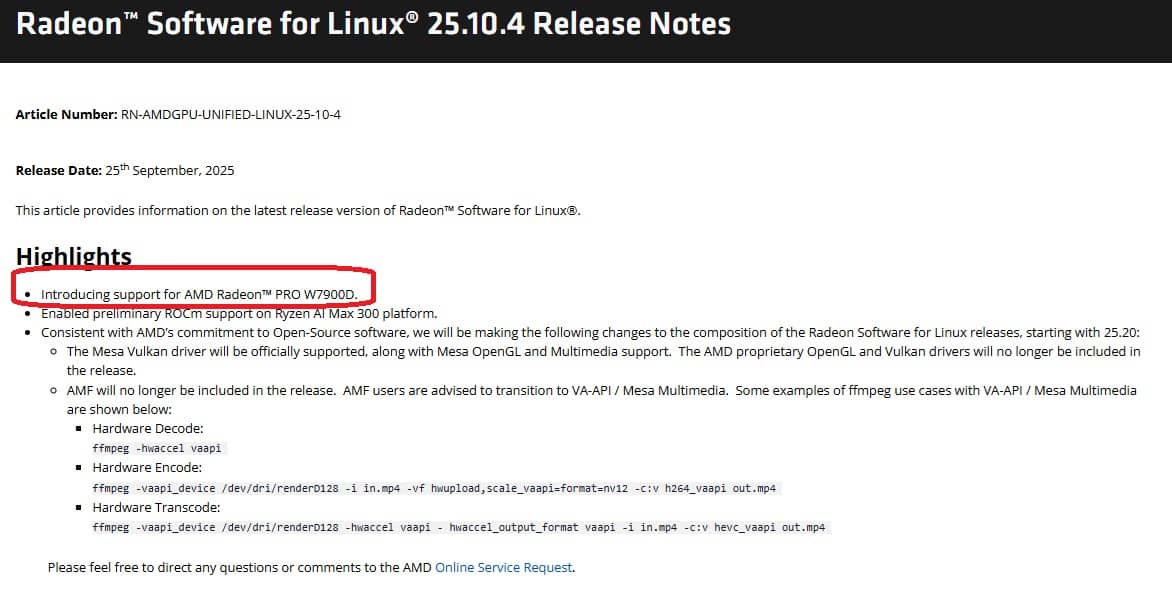Click the 'Hardware Transcode:' label
The width and height of the screenshot is (1172, 589).
click(155, 507)
